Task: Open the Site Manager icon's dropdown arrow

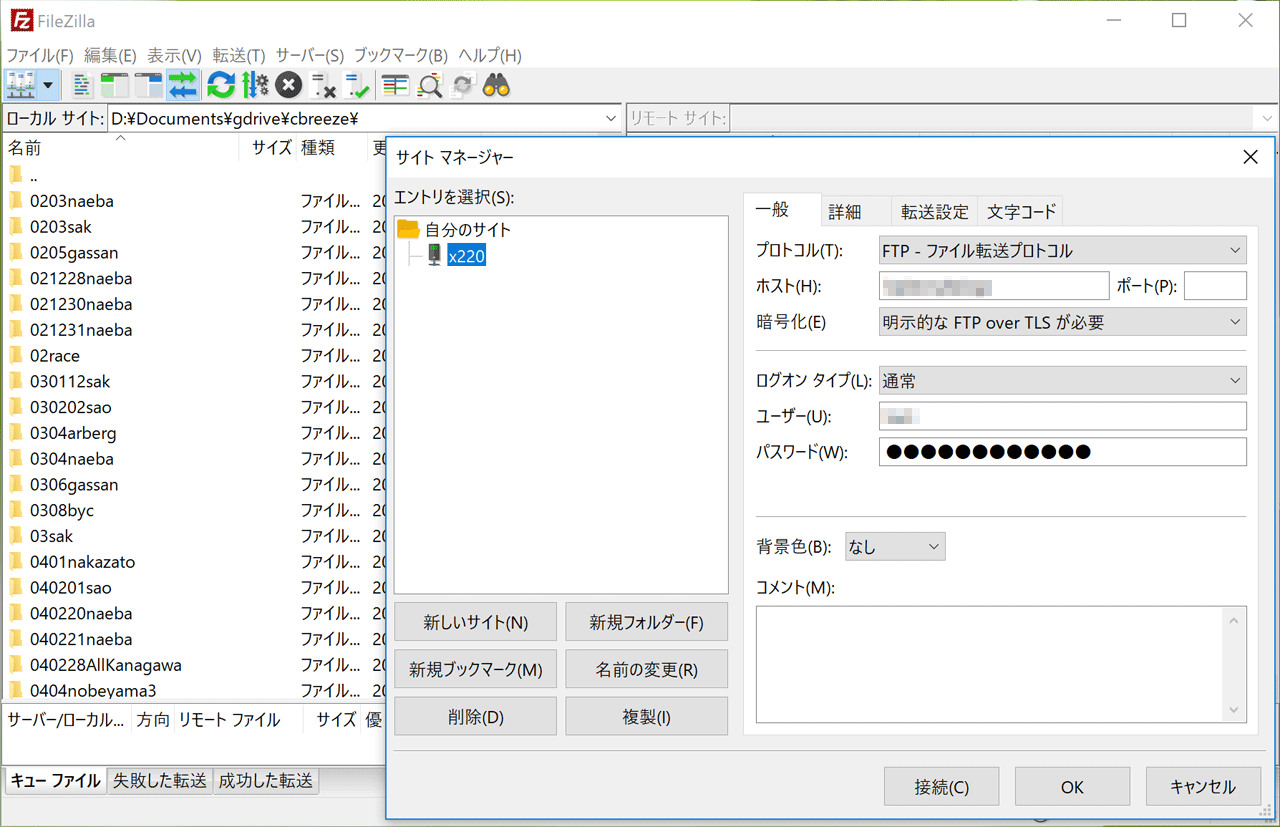Action: 48,85
